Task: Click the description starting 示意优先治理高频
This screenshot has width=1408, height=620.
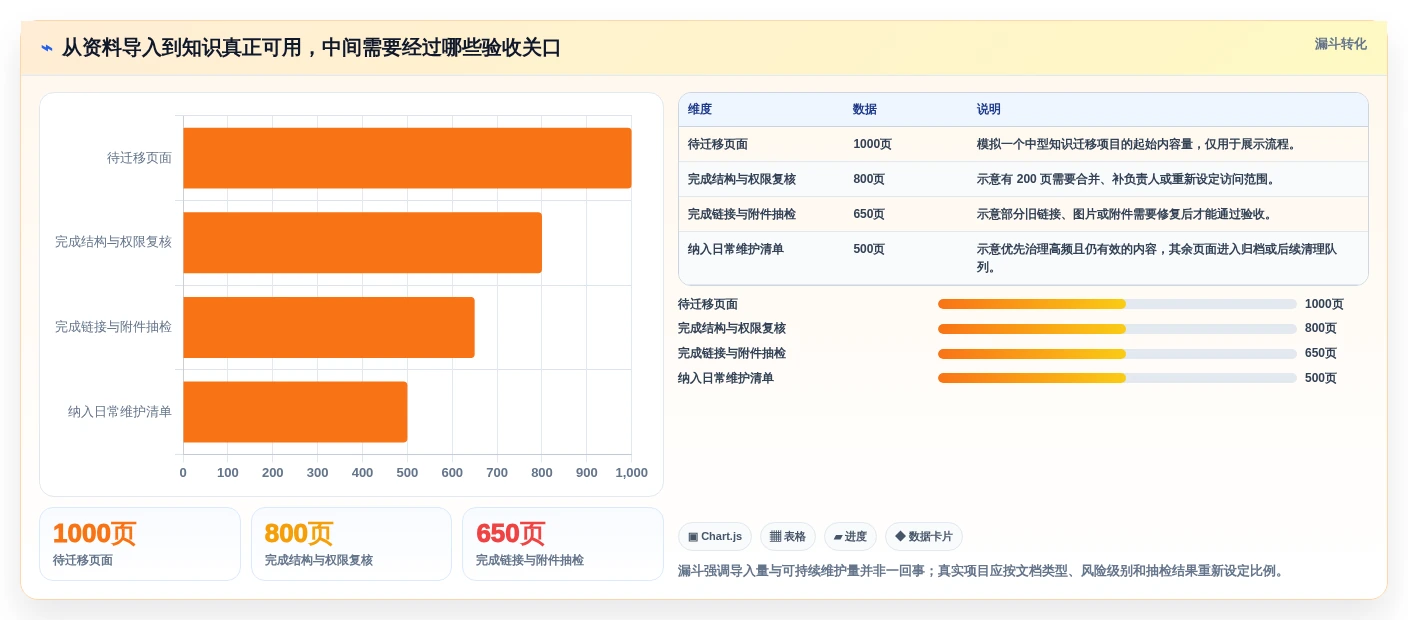Action: point(1157,258)
